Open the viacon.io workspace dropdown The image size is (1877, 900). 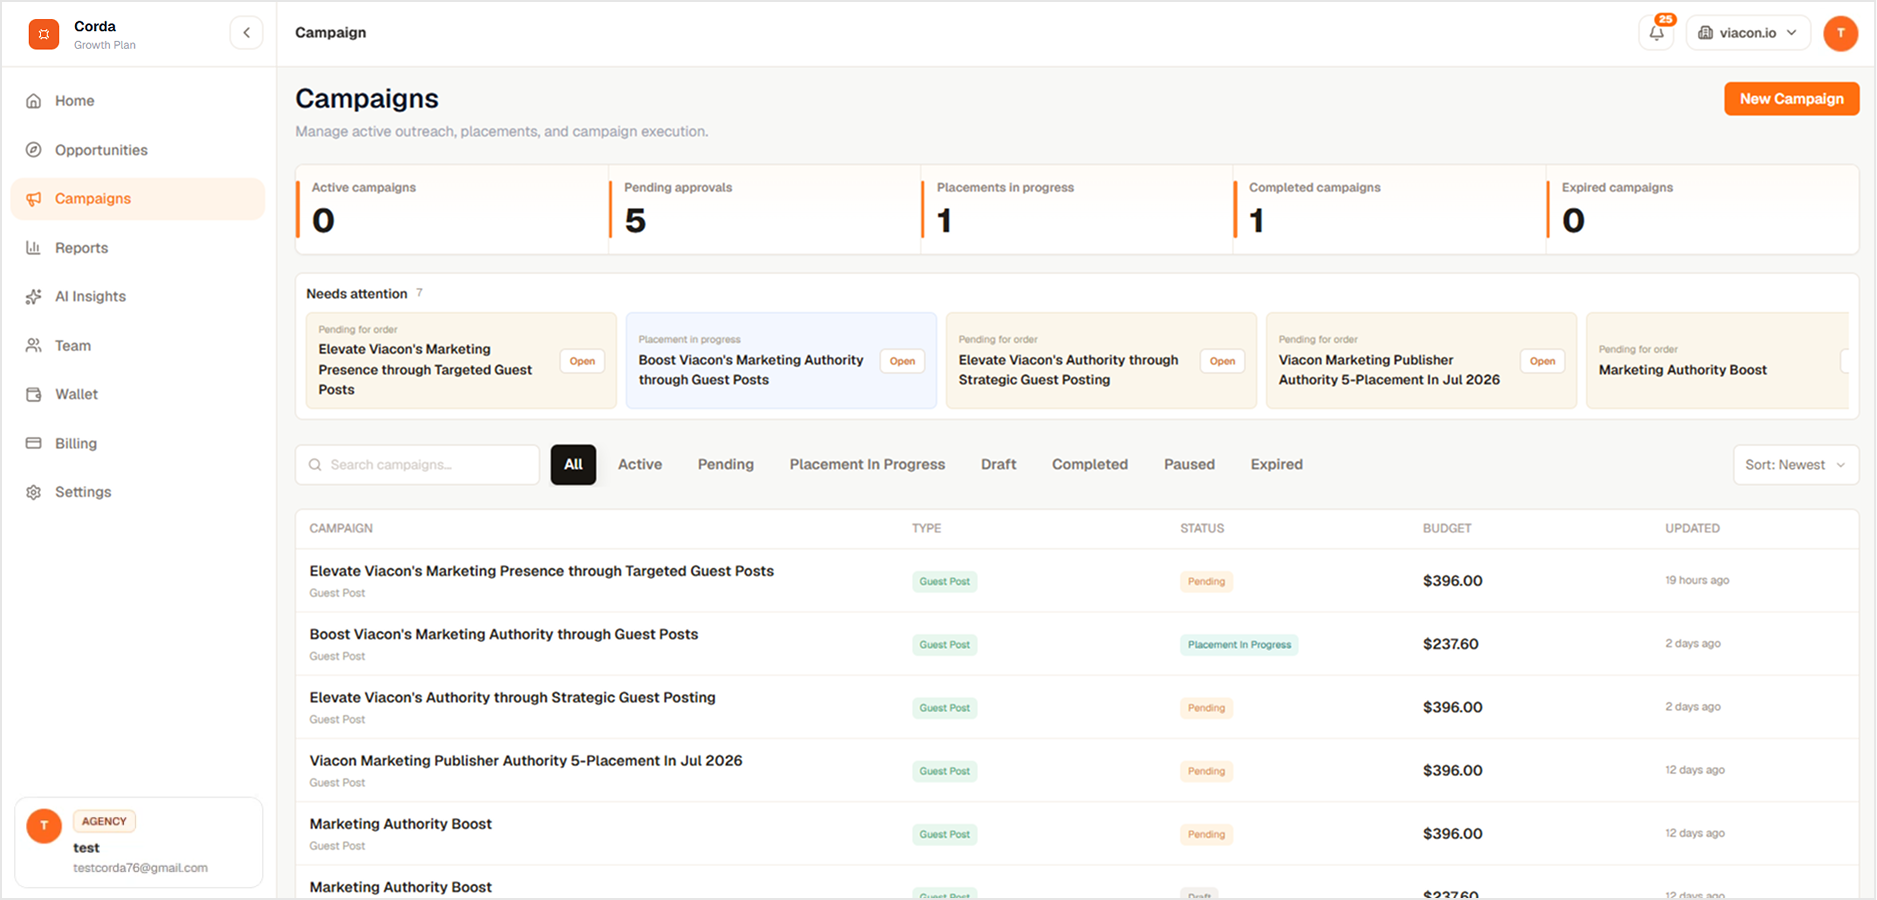click(x=1748, y=33)
